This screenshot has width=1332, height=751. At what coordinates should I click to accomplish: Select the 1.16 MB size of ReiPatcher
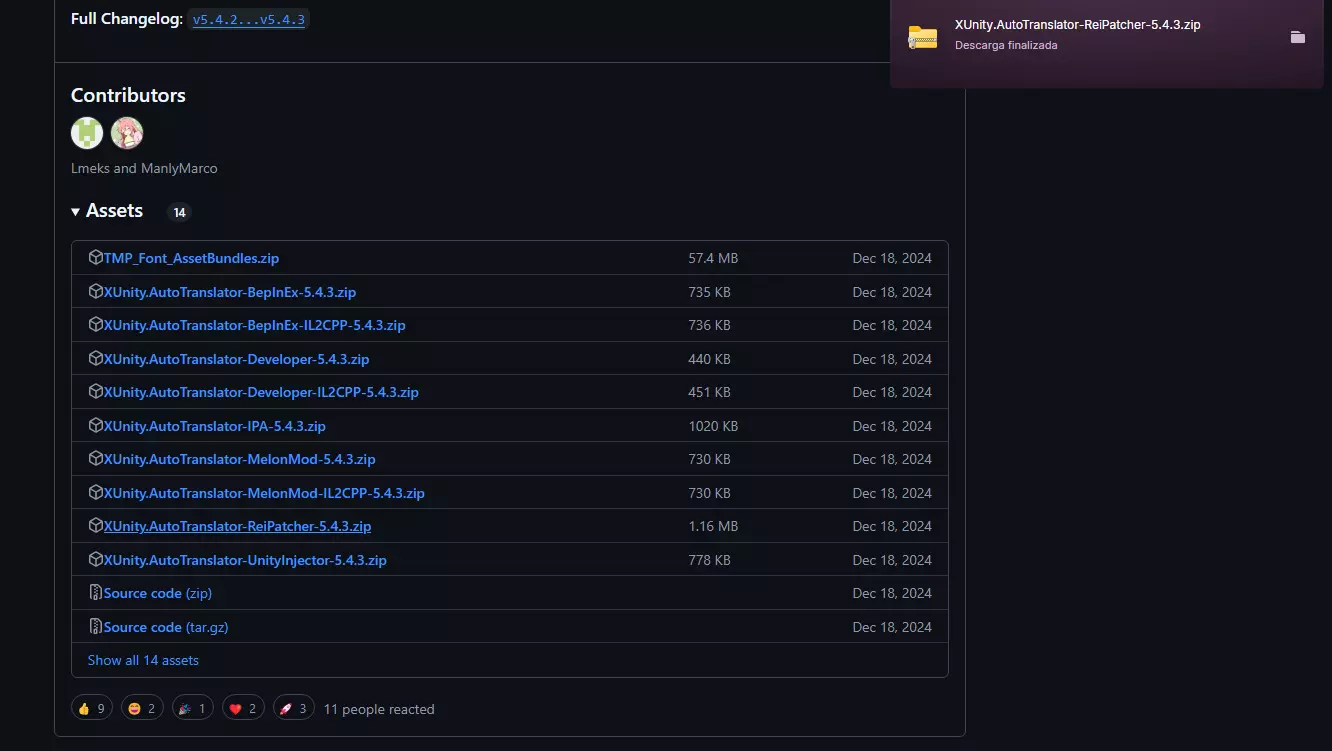(x=713, y=526)
